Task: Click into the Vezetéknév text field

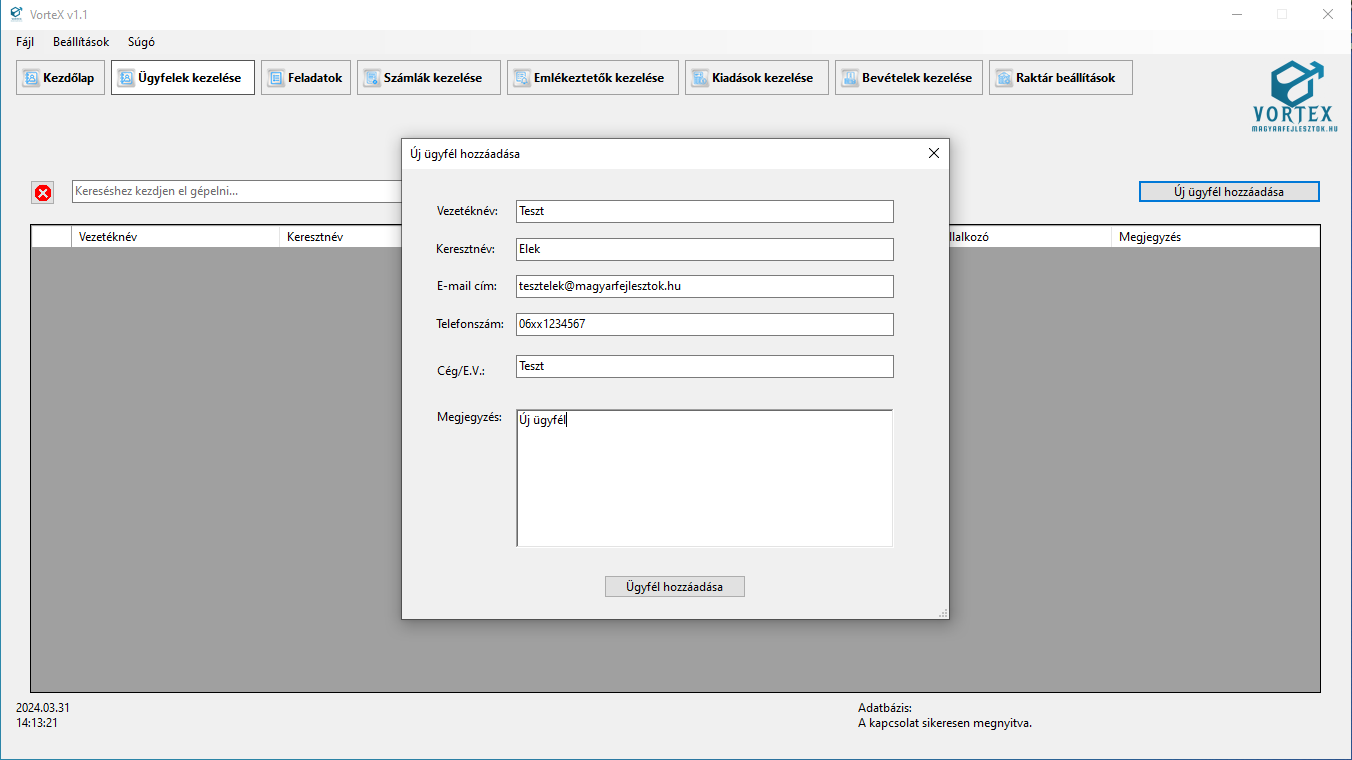Action: pyautogui.click(x=704, y=211)
